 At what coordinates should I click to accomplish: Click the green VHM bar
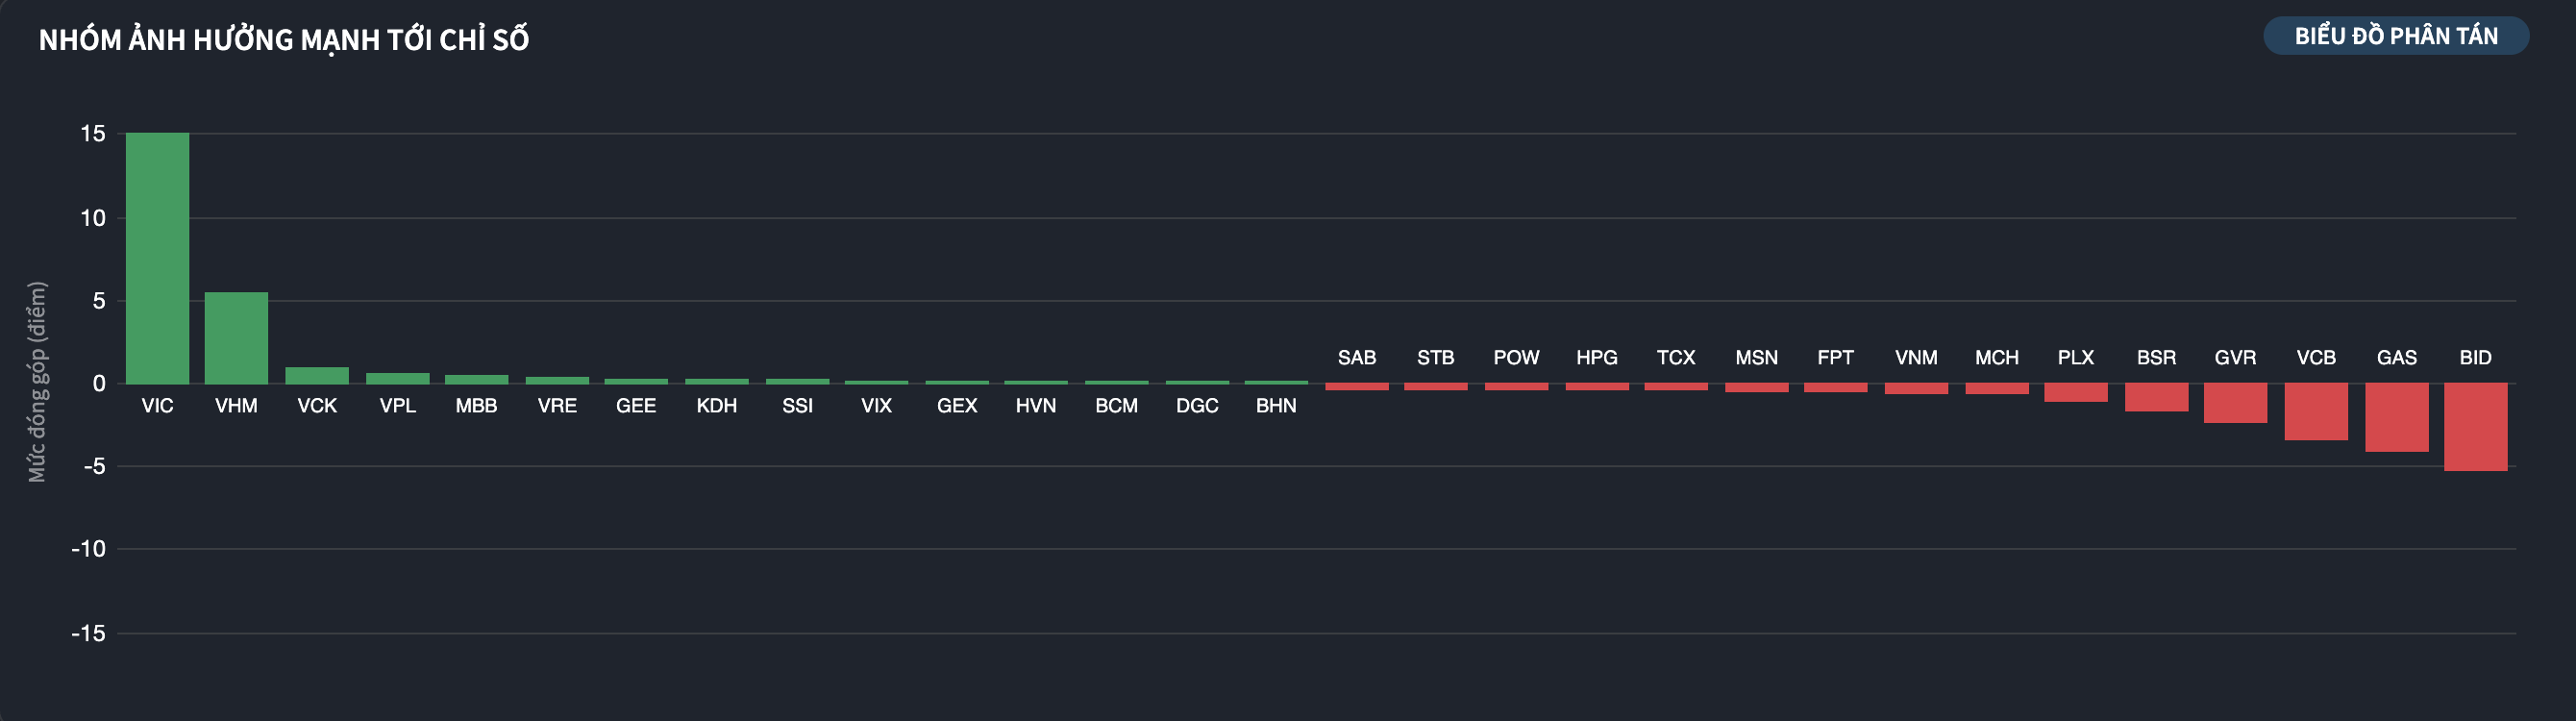pos(236,338)
